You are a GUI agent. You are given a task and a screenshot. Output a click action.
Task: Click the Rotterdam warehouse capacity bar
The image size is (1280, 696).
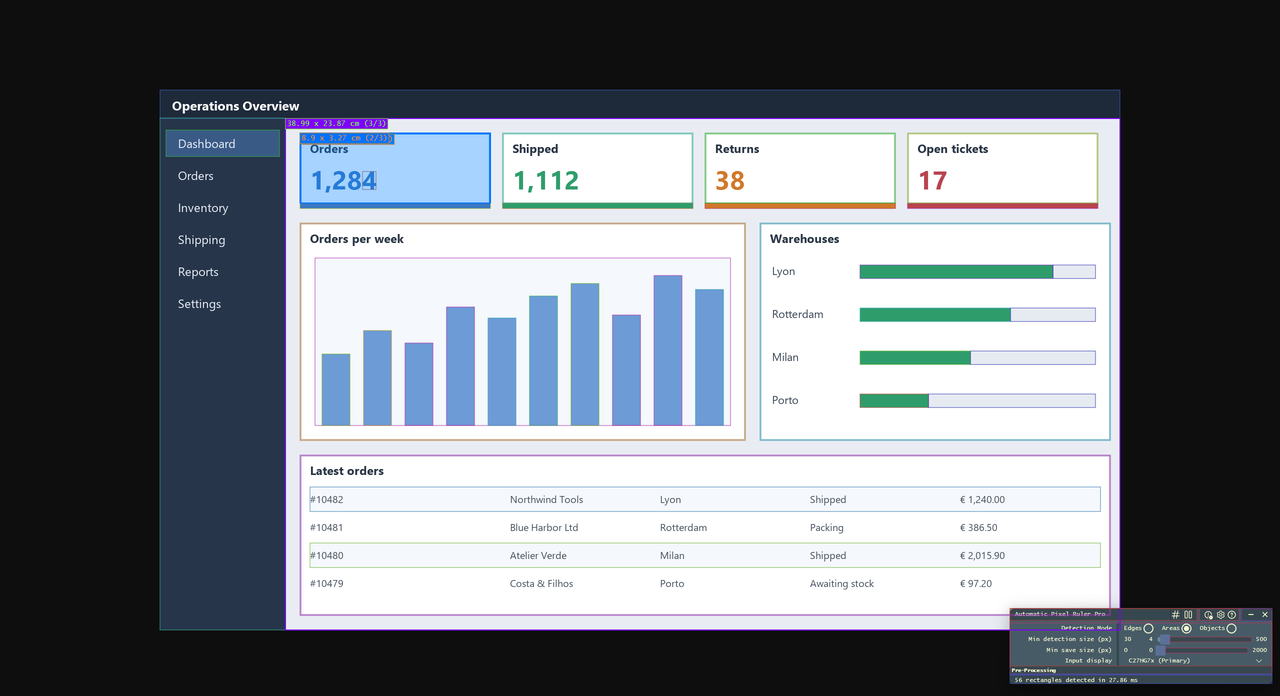click(x=978, y=315)
